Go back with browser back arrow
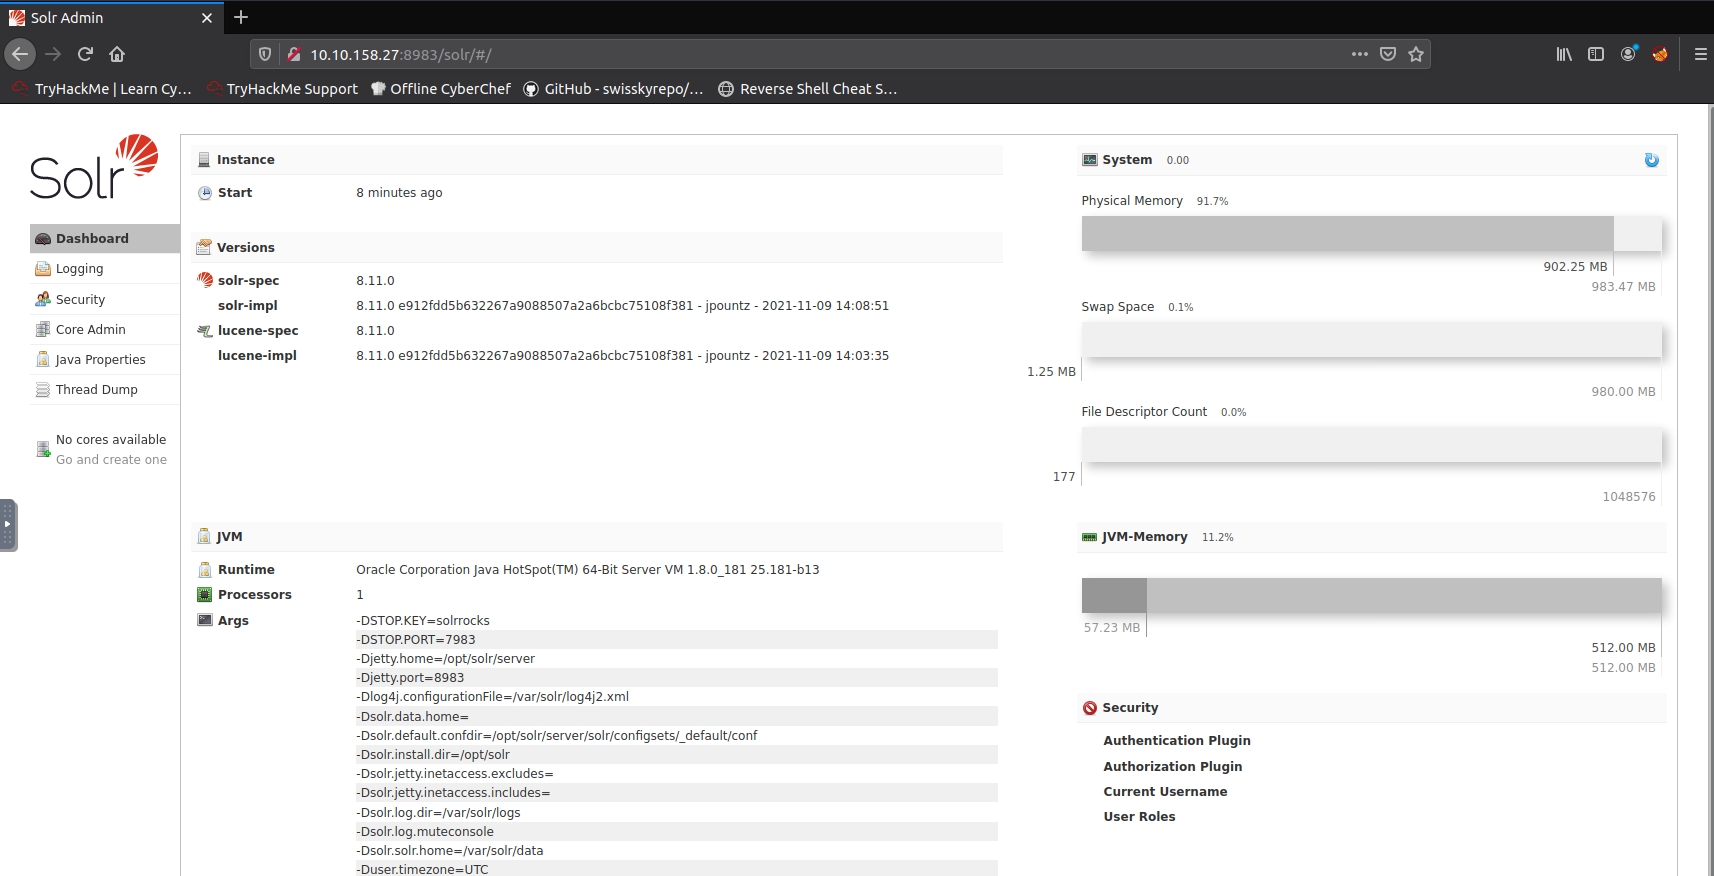 (x=20, y=54)
